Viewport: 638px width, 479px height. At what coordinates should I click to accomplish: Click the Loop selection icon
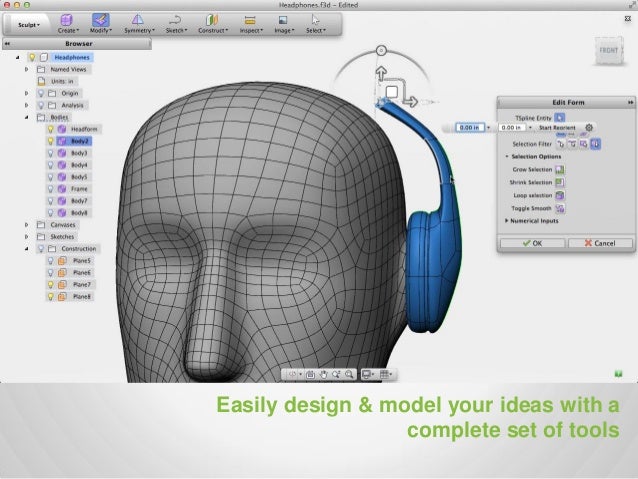pos(560,195)
